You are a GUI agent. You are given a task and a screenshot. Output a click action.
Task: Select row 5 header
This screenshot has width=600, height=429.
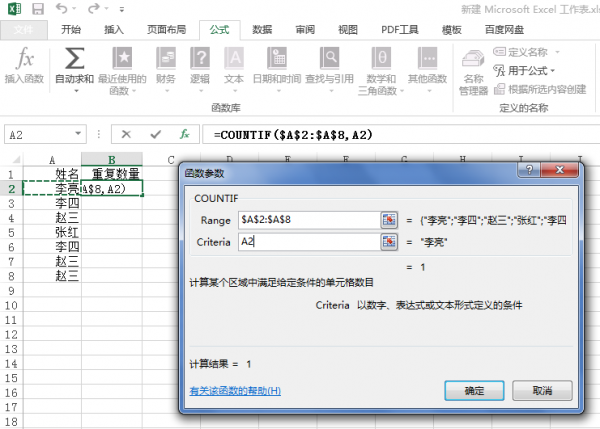(11, 233)
